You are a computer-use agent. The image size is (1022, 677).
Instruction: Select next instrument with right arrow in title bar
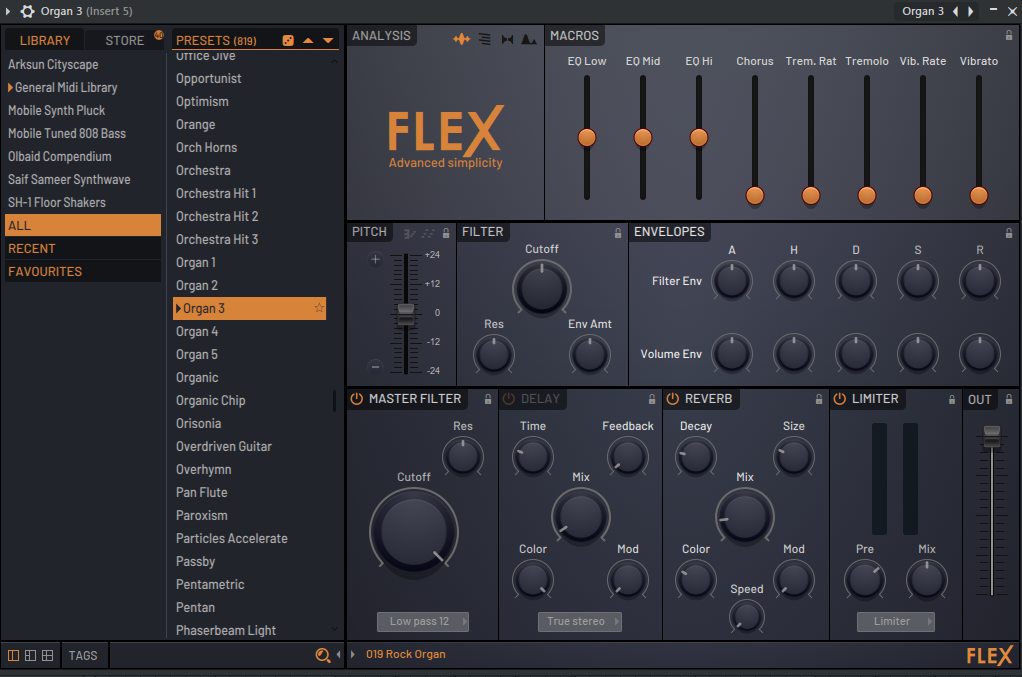(971, 11)
